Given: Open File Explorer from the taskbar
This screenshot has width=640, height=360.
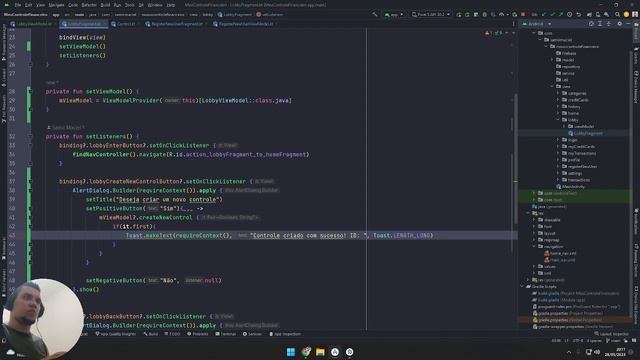Looking at the screenshot, I should click(x=320, y=352).
